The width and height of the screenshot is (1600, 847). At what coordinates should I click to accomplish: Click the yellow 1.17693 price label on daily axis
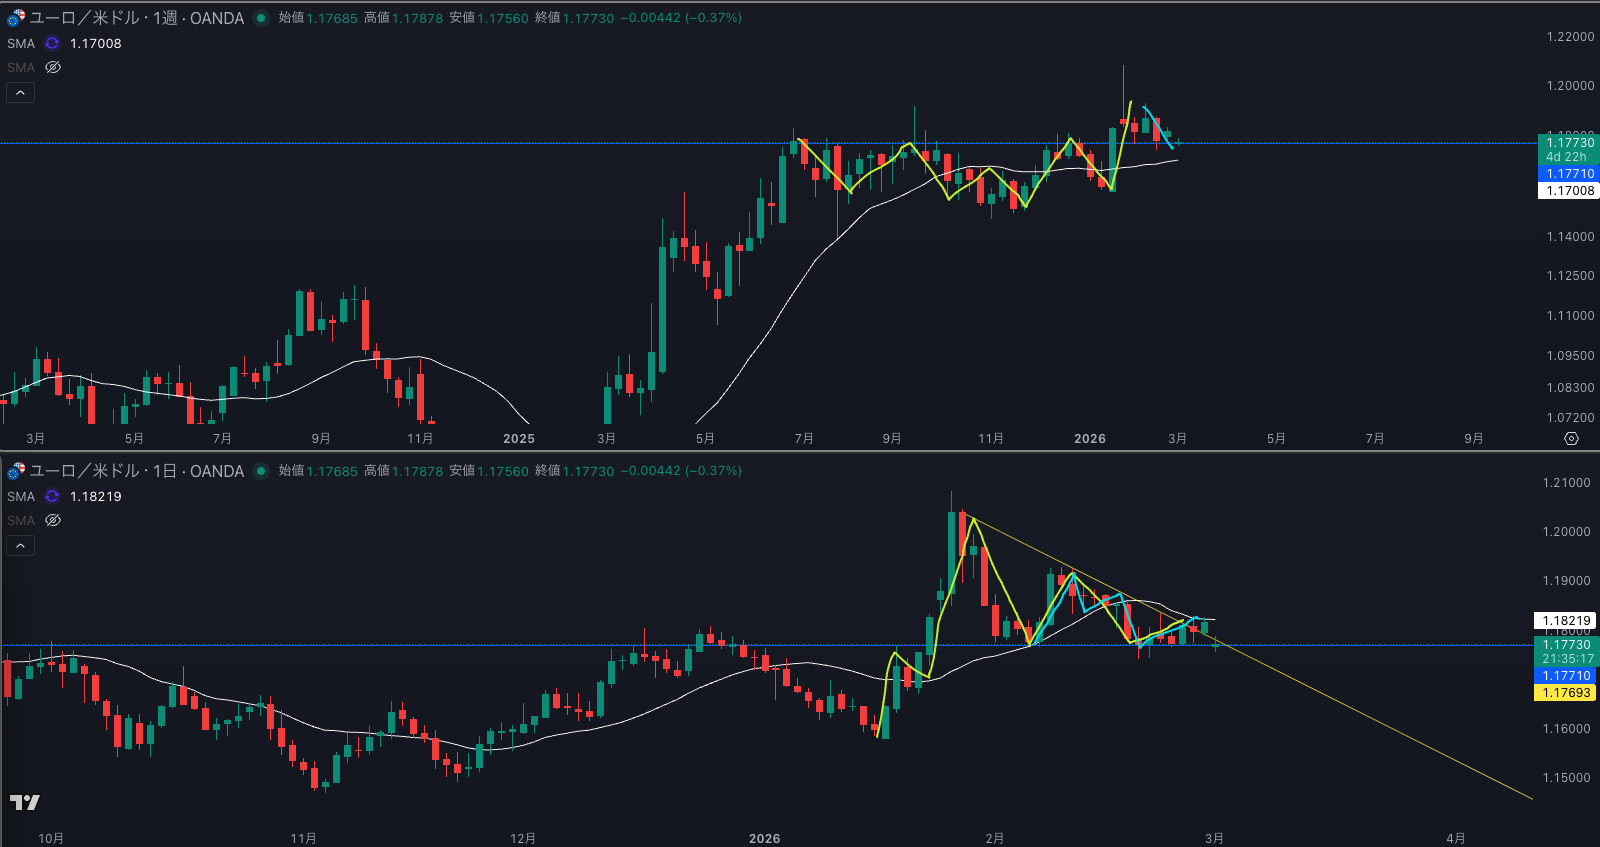pos(1566,693)
